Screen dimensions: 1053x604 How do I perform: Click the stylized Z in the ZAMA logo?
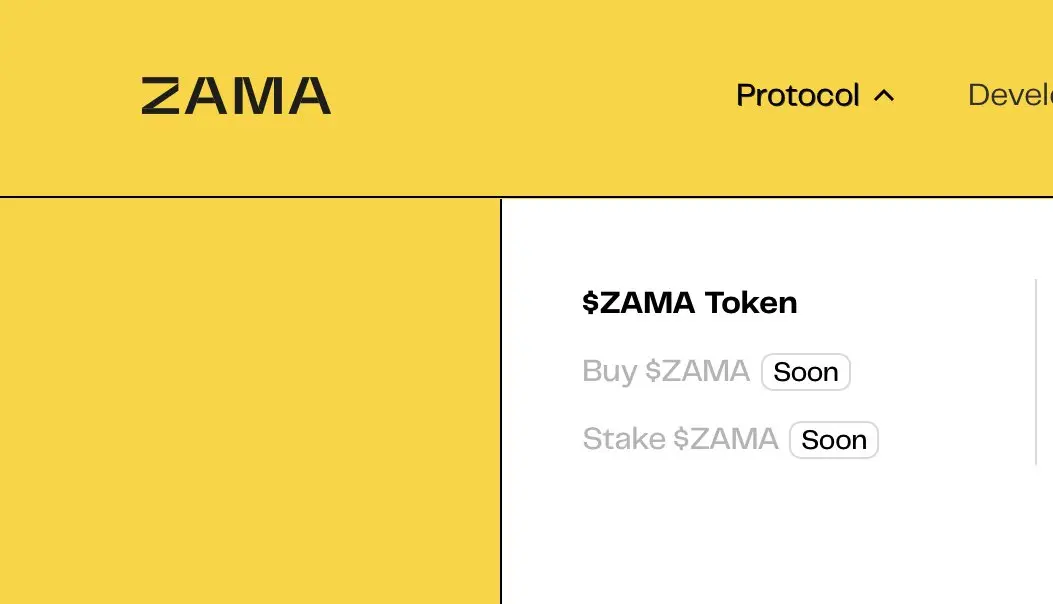[x=161, y=96]
